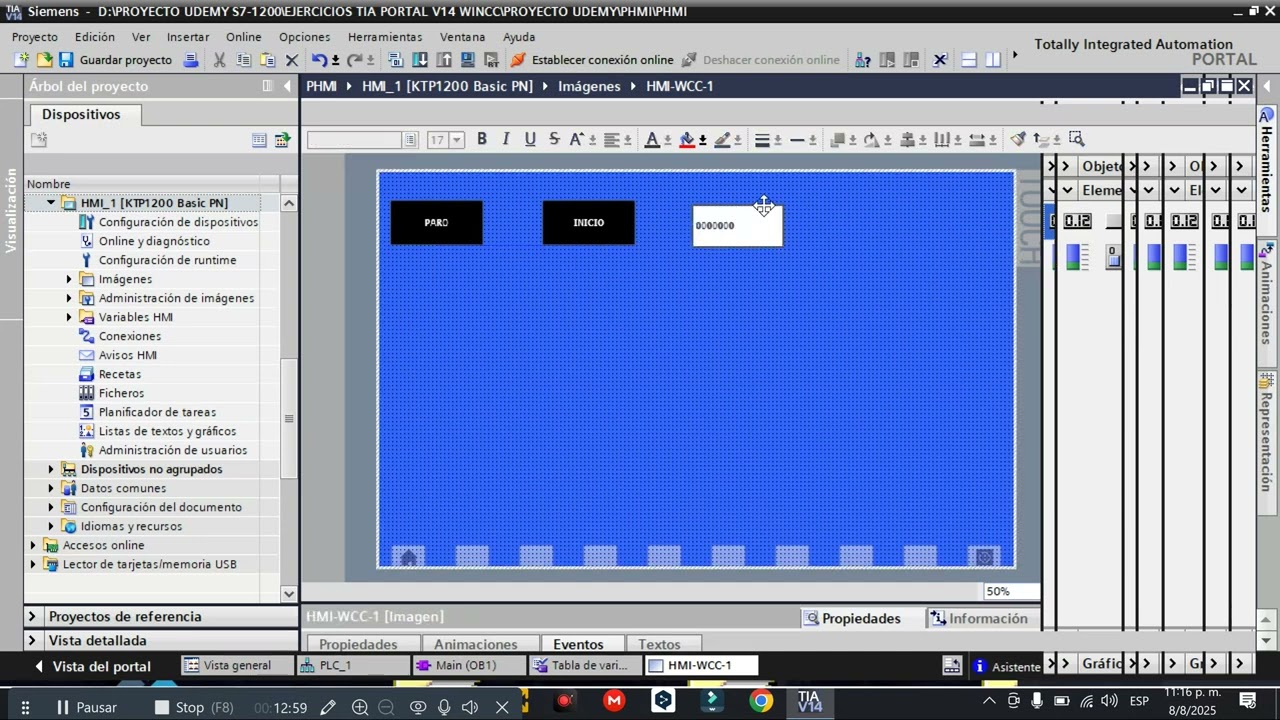Select the 000000 I/O field on screen
Screen dimensions: 1280x720
(737, 226)
